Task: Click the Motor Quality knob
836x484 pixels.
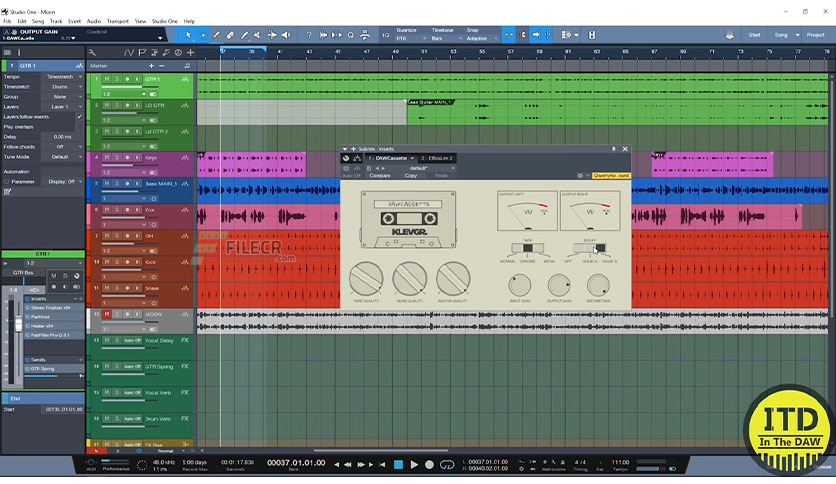Action: pyautogui.click(x=453, y=279)
